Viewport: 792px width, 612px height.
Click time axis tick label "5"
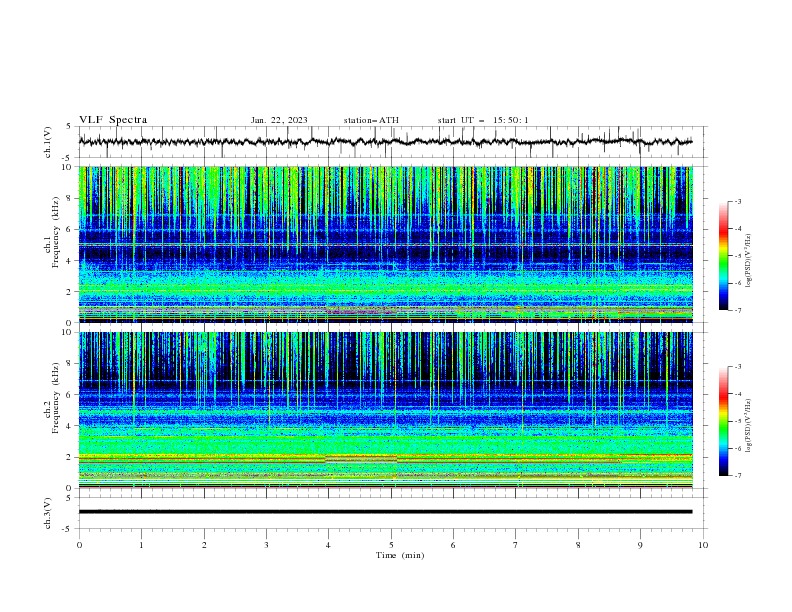click(x=391, y=545)
